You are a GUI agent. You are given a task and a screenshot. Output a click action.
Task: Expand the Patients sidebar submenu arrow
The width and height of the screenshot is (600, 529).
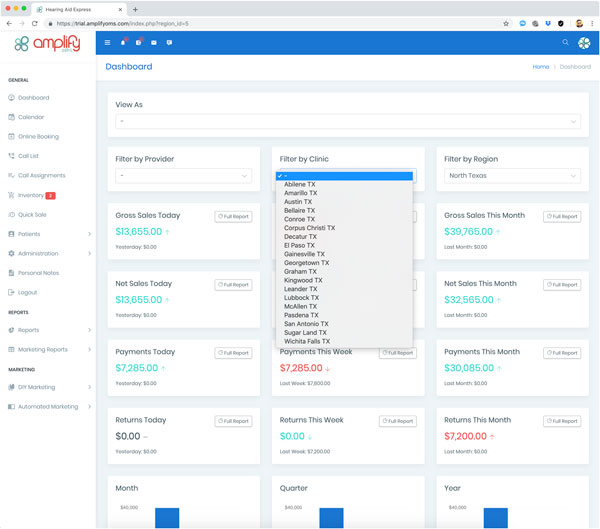[89, 234]
